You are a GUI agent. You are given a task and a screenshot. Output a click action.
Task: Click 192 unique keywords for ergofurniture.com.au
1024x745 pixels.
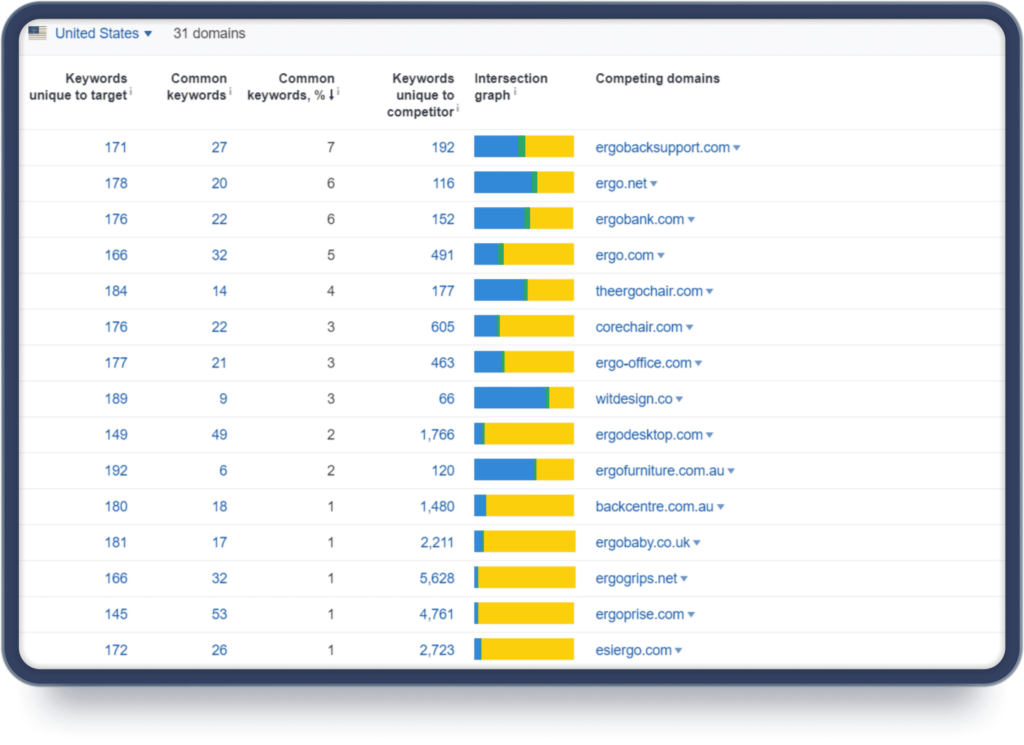[x=116, y=471]
